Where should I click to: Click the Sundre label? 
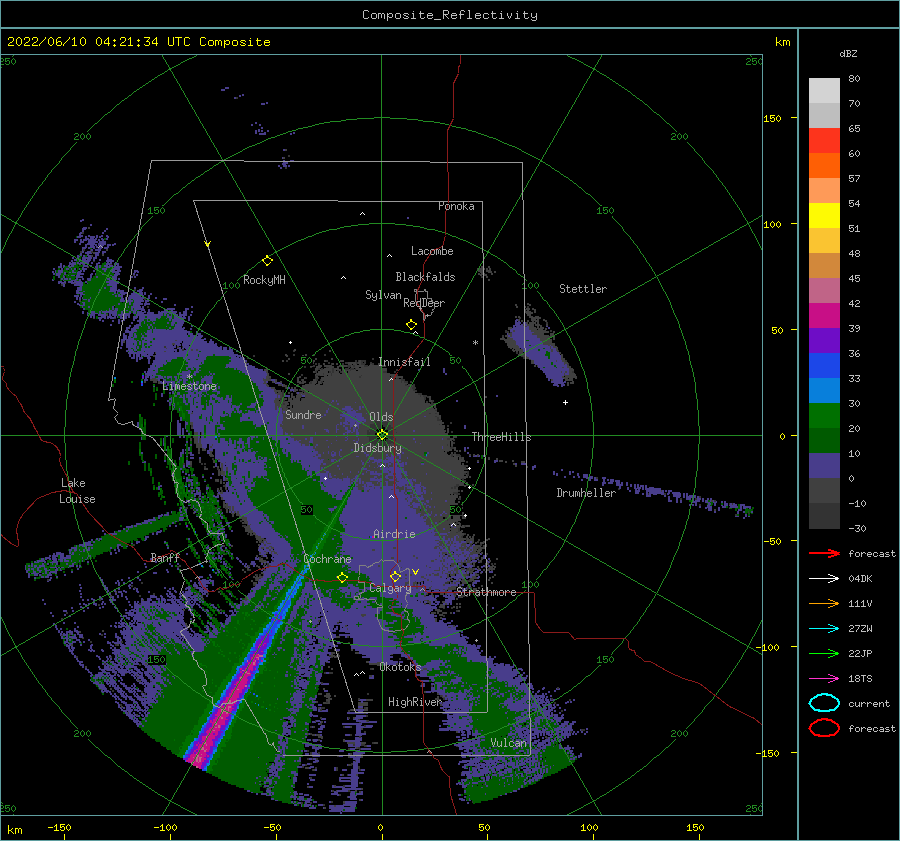303,415
